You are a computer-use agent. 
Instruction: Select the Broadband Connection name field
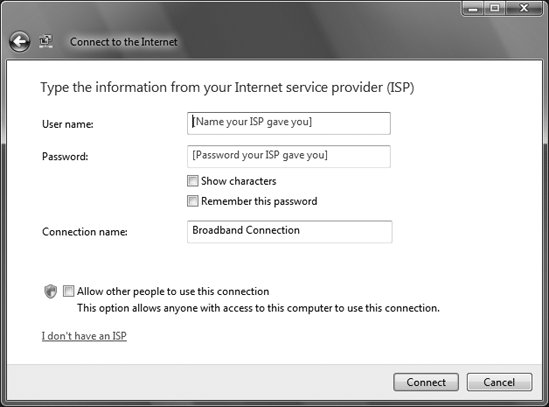pos(290,232)
